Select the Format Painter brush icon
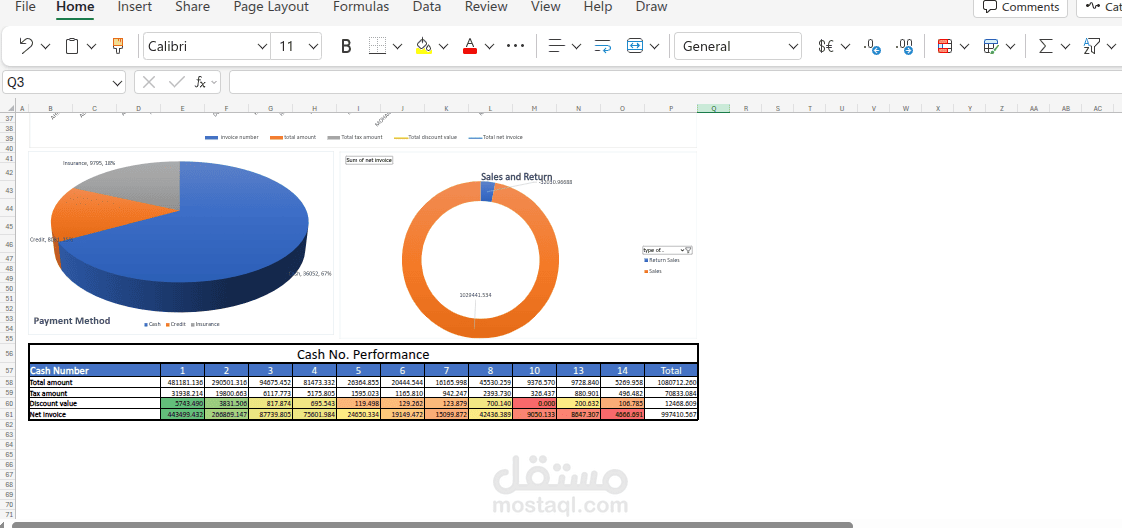The width and height of the screenshot is (1122, 528). [x=118, y=47]
